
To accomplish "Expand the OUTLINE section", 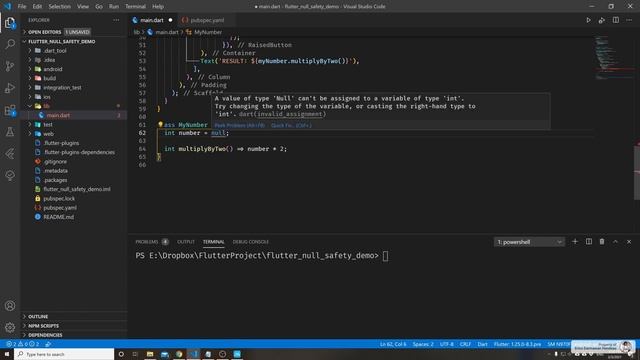I will [x=38, y=316].
